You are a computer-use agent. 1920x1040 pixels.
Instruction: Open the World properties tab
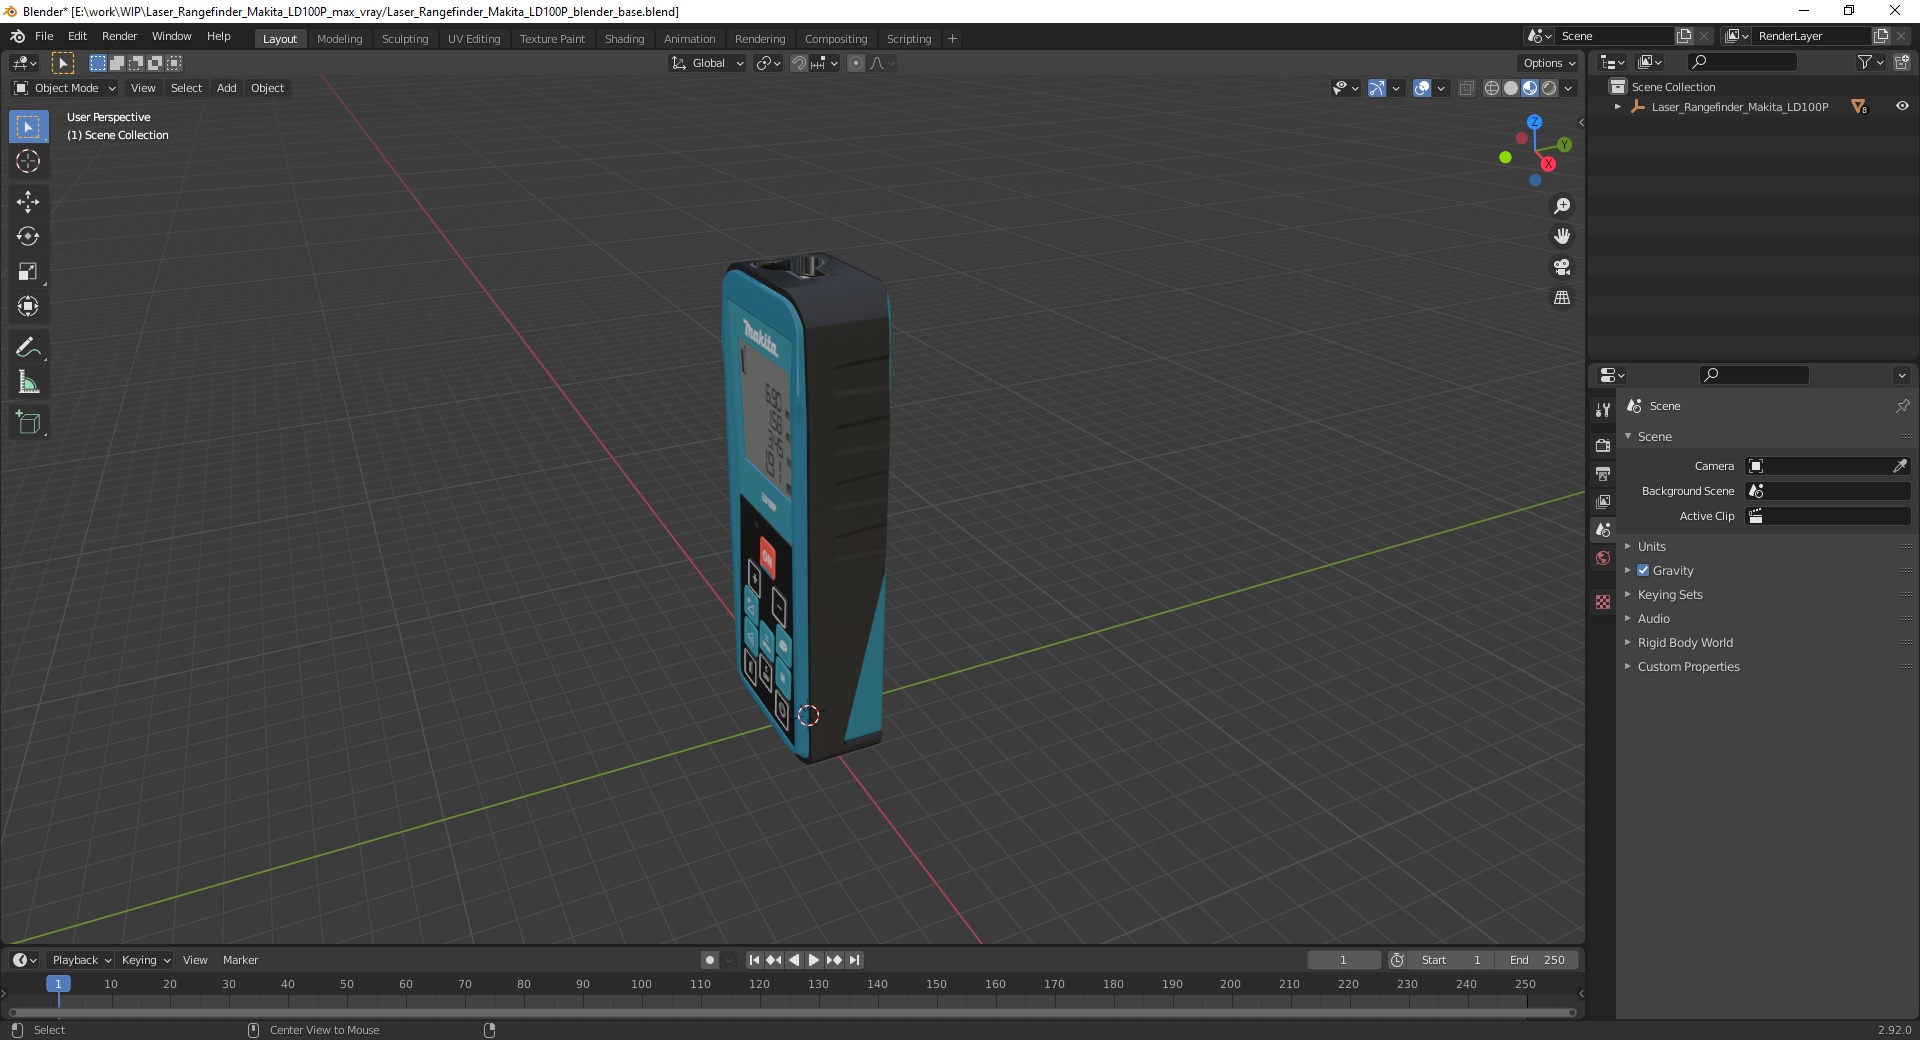coord(1603,558)
